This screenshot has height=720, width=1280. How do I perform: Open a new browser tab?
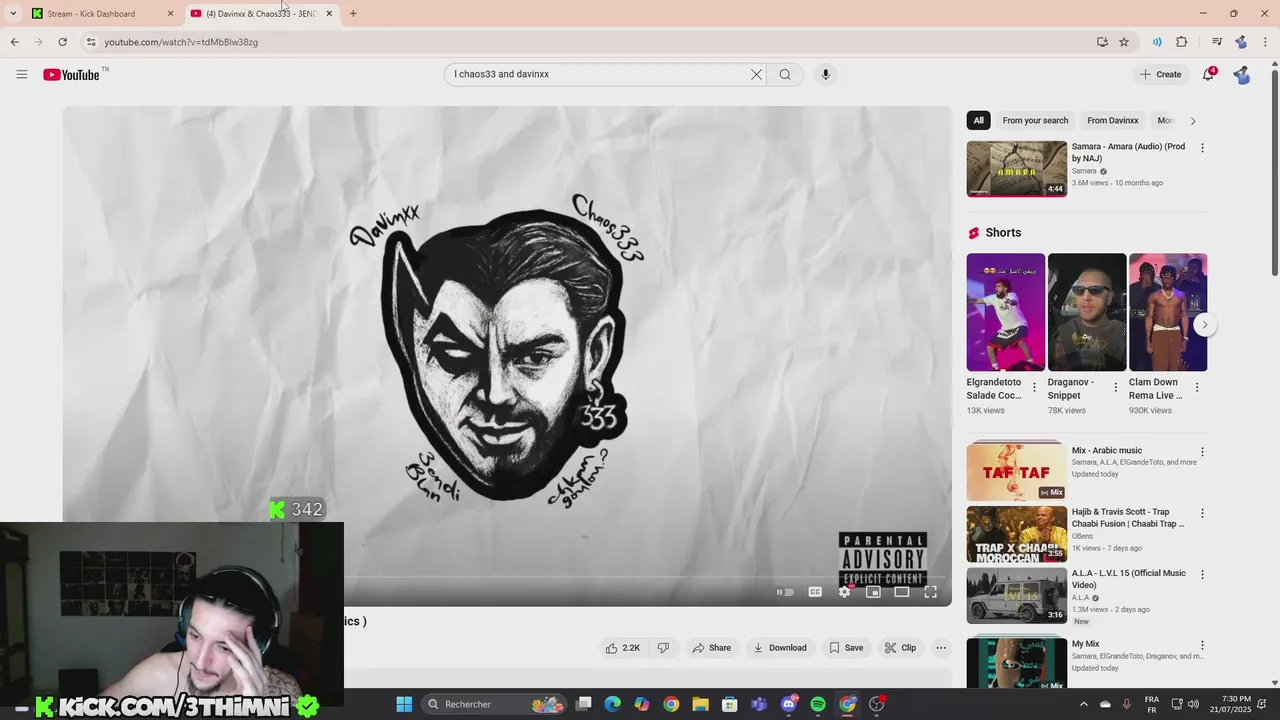pyautogui.click(x=353, y=14)
